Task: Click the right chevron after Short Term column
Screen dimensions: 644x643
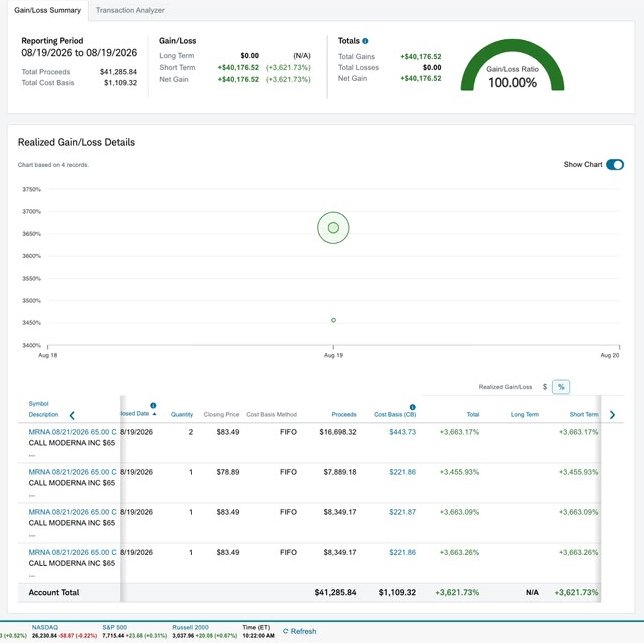Action: pyautogui.click(x=612, y=415)
